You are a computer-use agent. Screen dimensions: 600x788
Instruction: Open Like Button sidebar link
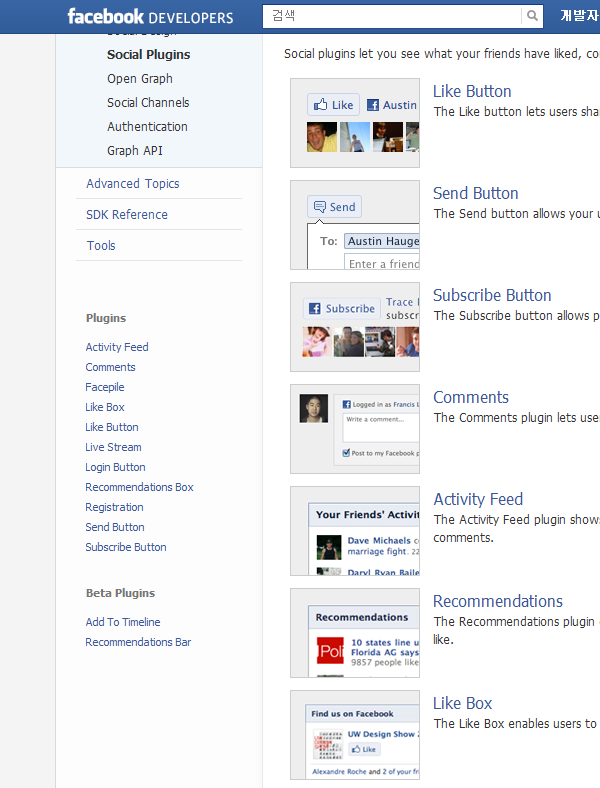tap(112, 428)
